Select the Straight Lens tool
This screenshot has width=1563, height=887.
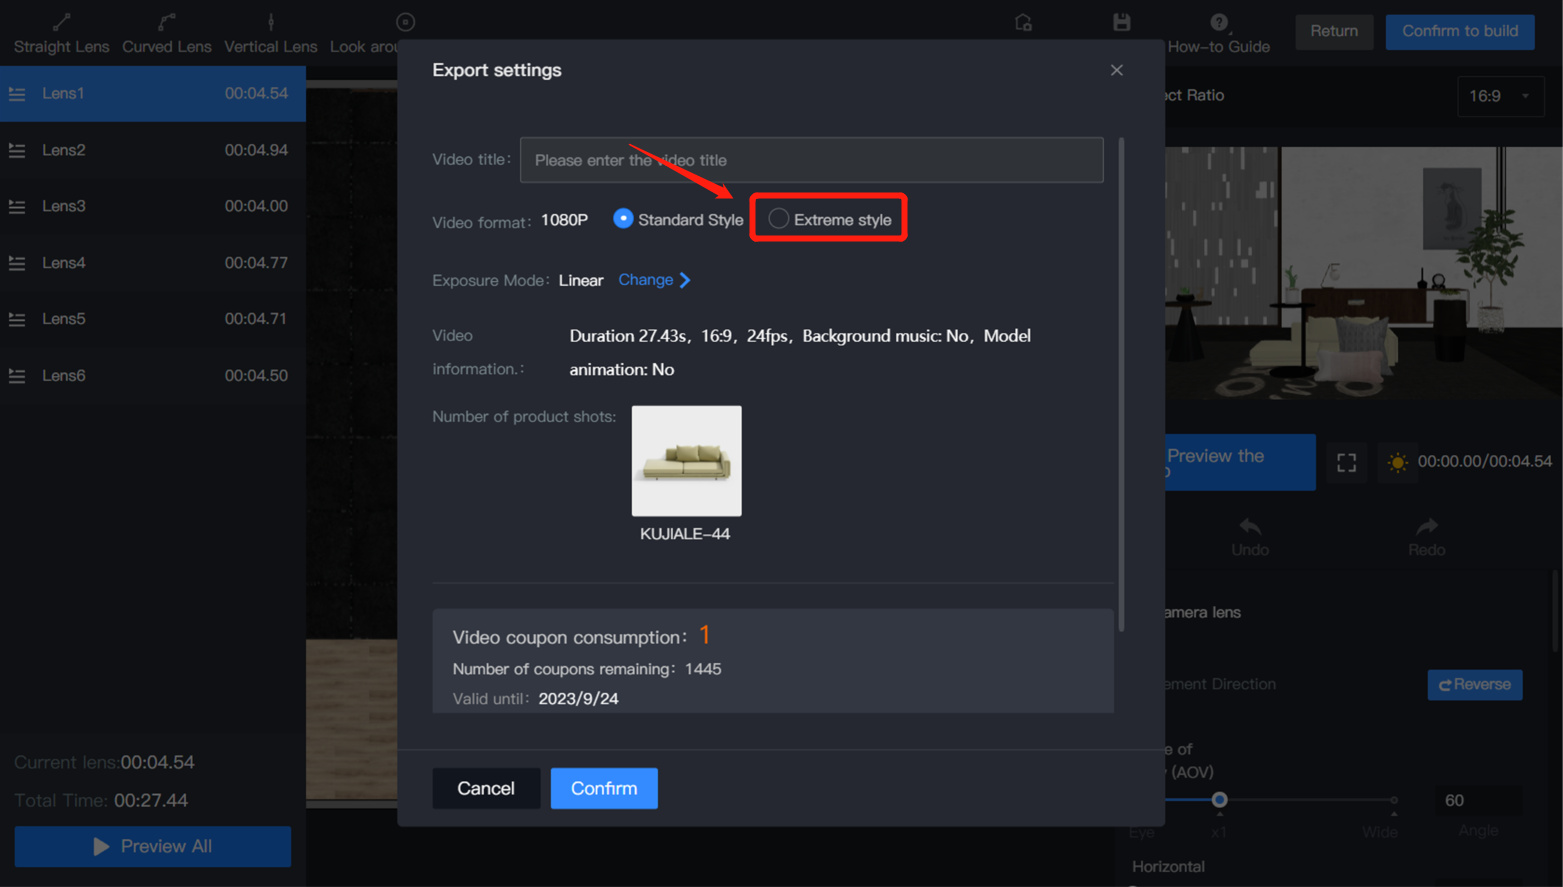(x=61, y=32)
